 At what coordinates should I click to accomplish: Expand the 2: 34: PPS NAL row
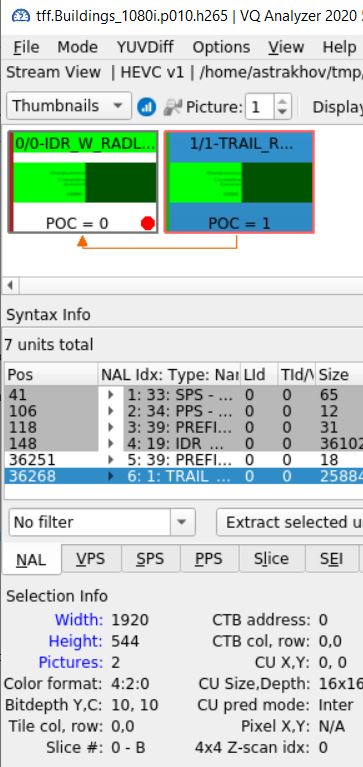111,411
